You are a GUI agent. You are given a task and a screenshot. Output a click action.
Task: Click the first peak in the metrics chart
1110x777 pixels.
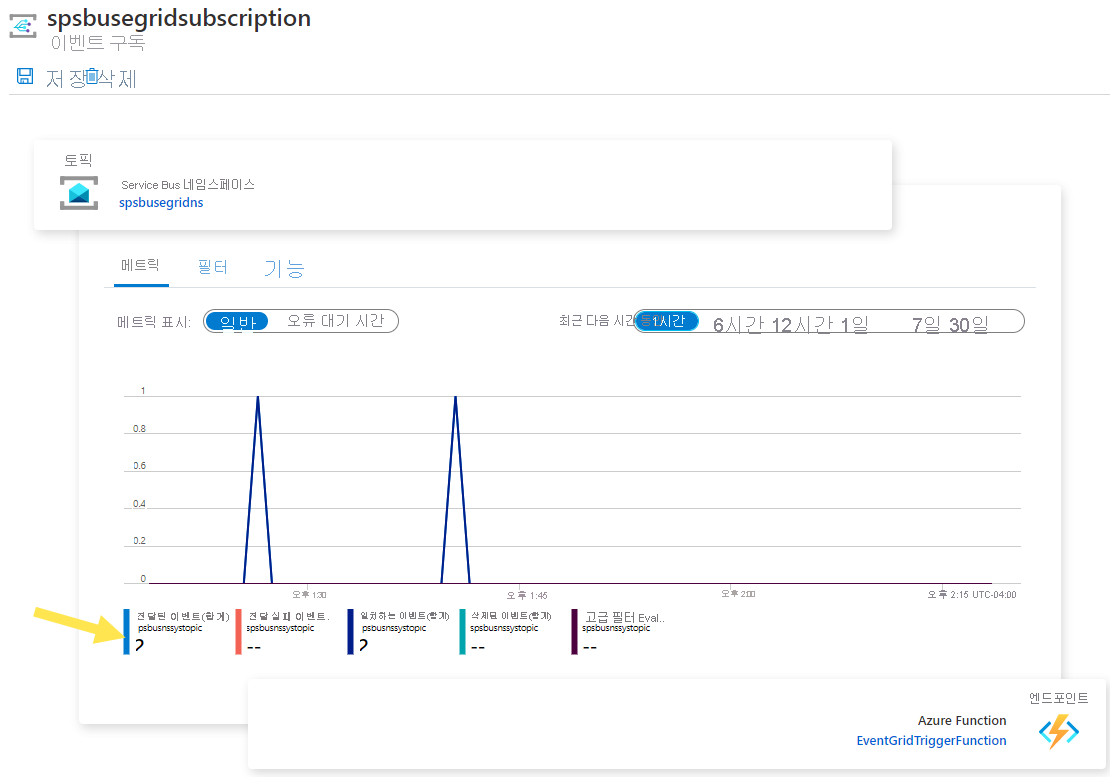[x=258, y=397]
